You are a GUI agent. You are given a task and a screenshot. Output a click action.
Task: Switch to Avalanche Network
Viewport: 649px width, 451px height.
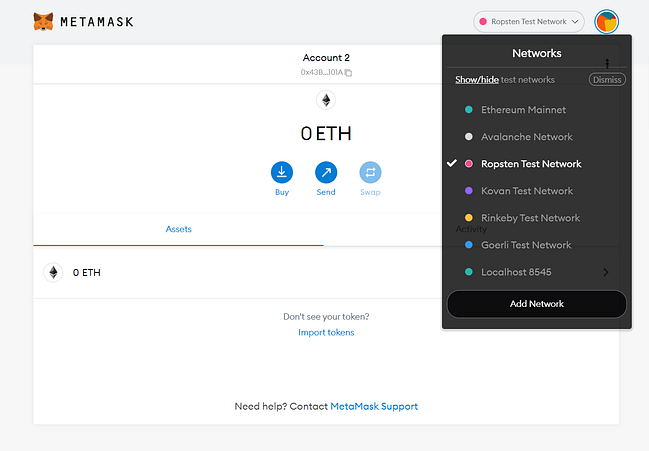(x=537, y=137)
